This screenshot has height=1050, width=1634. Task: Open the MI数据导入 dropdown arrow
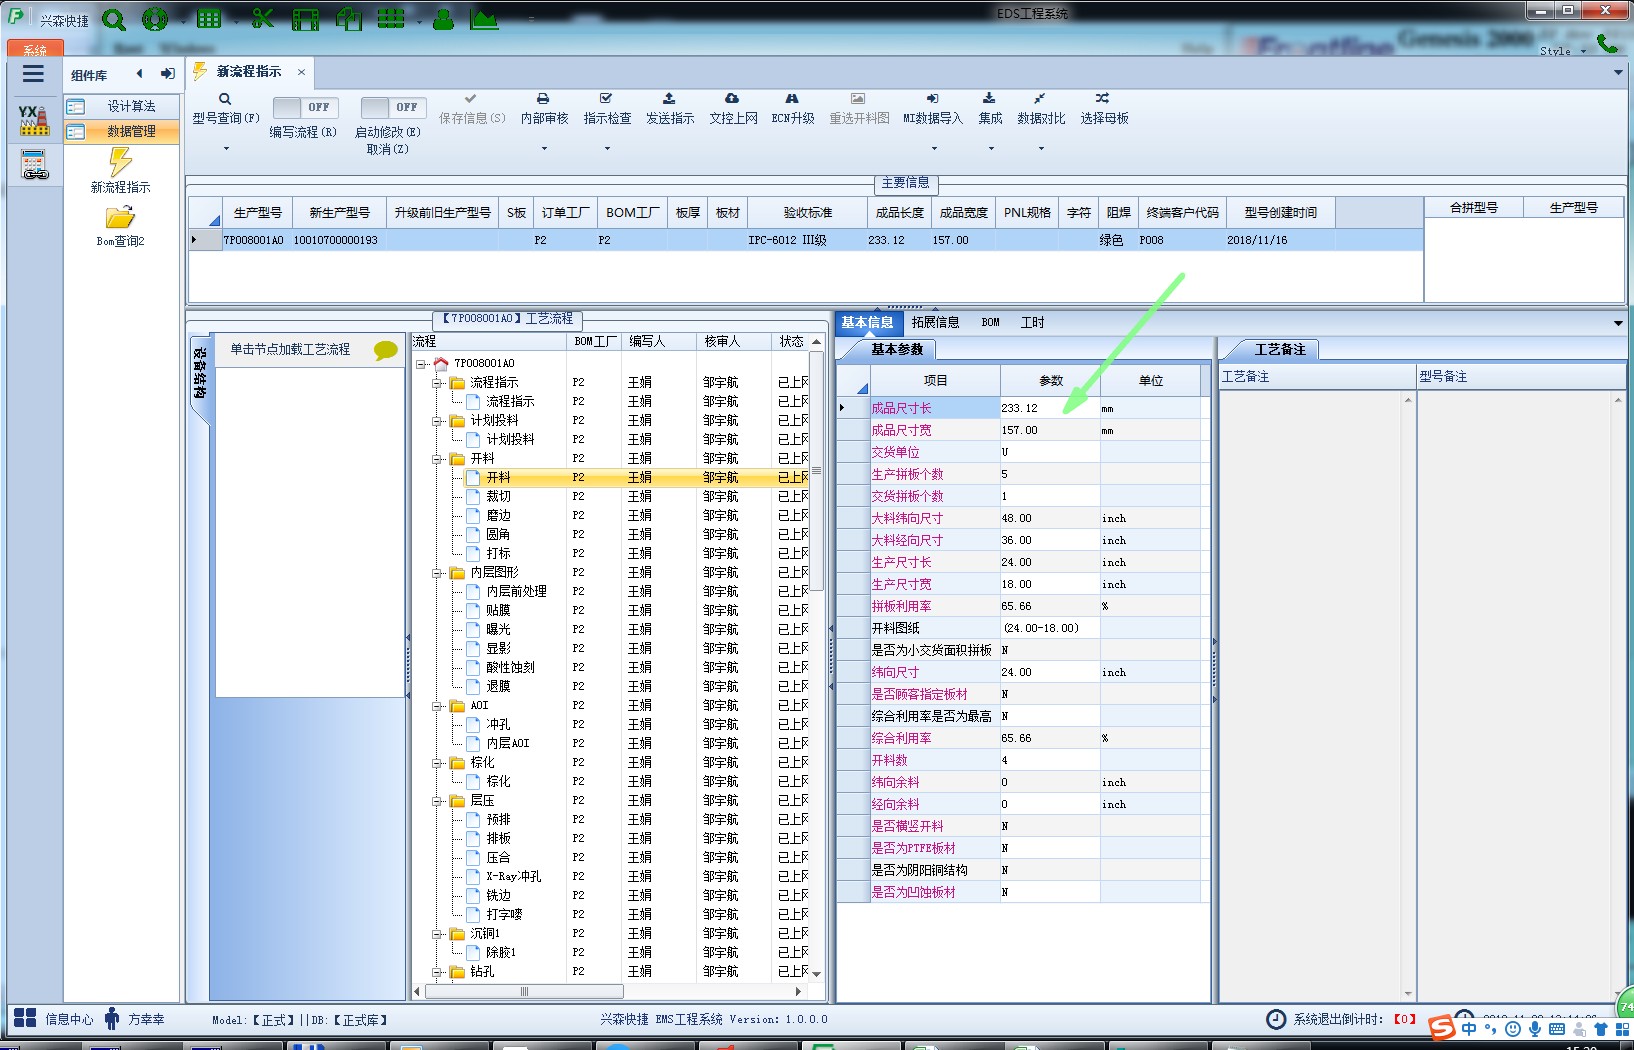(934, 149)
